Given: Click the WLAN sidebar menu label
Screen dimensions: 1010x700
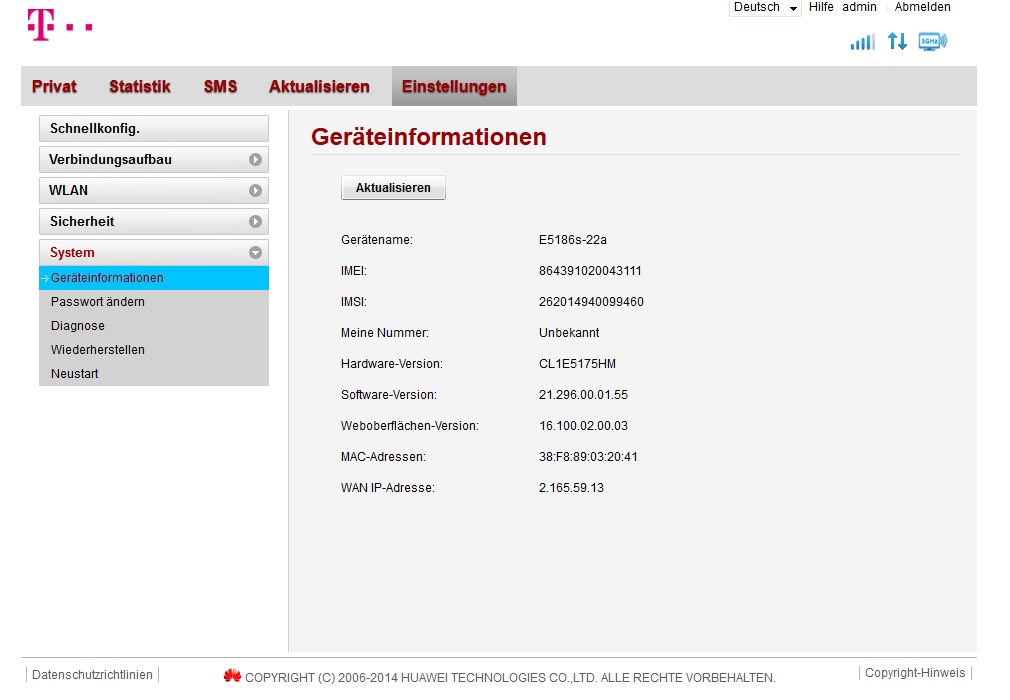Looking at the screenshot, I should tap(68, 191).
